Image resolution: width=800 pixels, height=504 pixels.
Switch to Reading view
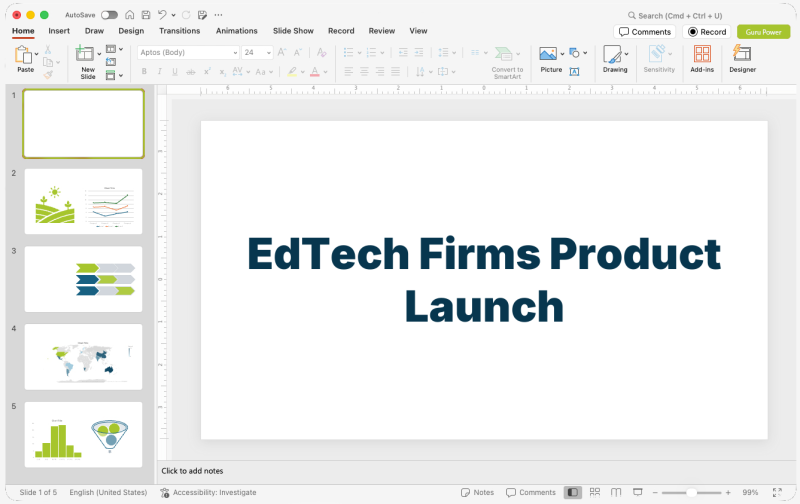point(616,492)
